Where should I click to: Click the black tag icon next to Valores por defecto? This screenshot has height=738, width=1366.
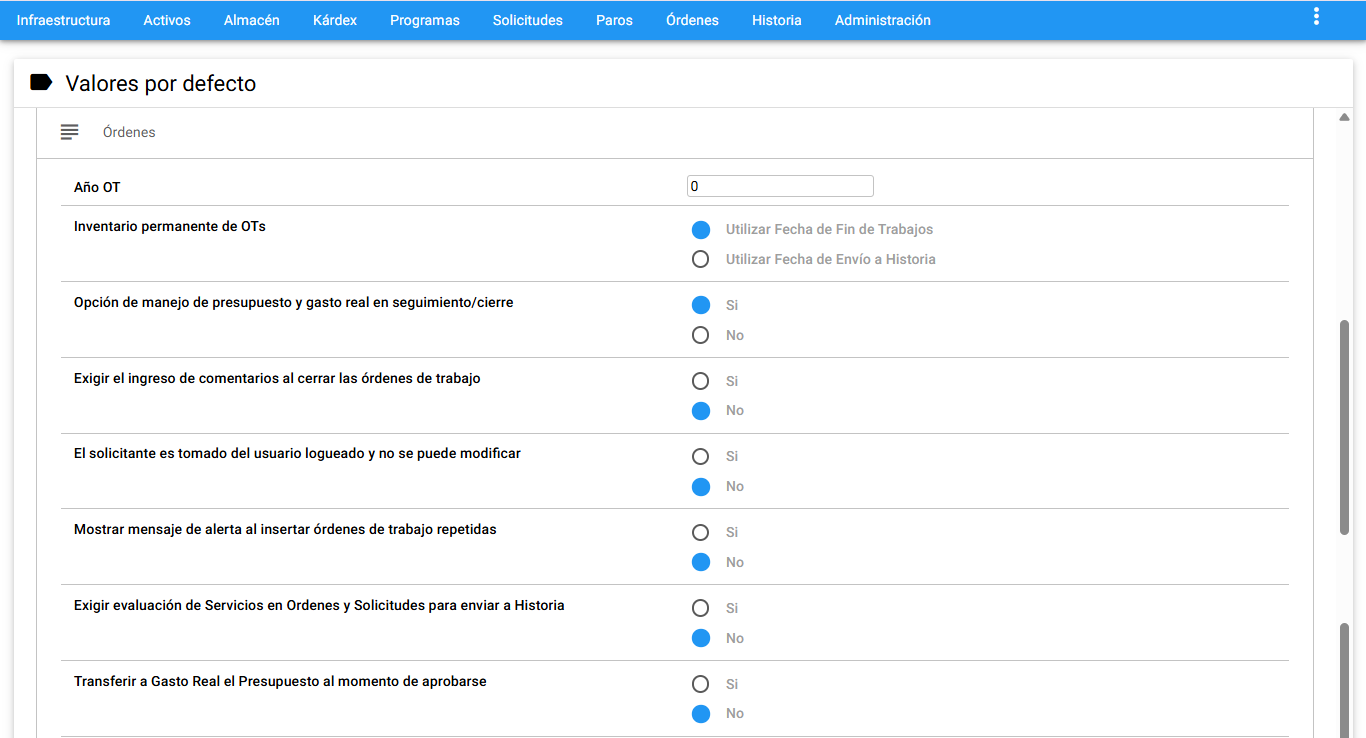41,83
